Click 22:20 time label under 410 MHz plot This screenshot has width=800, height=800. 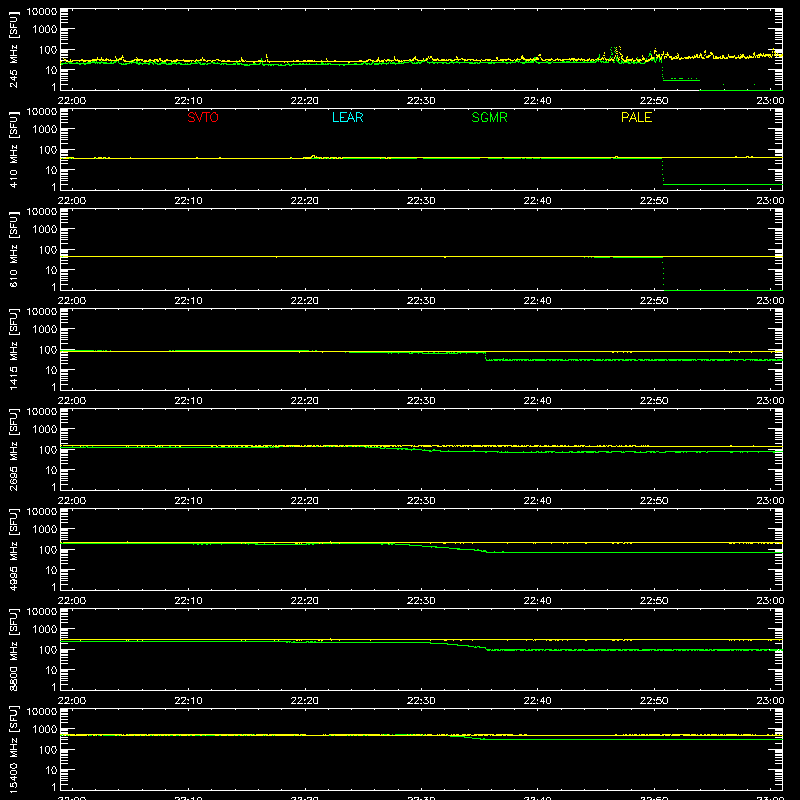pos(305,201)
